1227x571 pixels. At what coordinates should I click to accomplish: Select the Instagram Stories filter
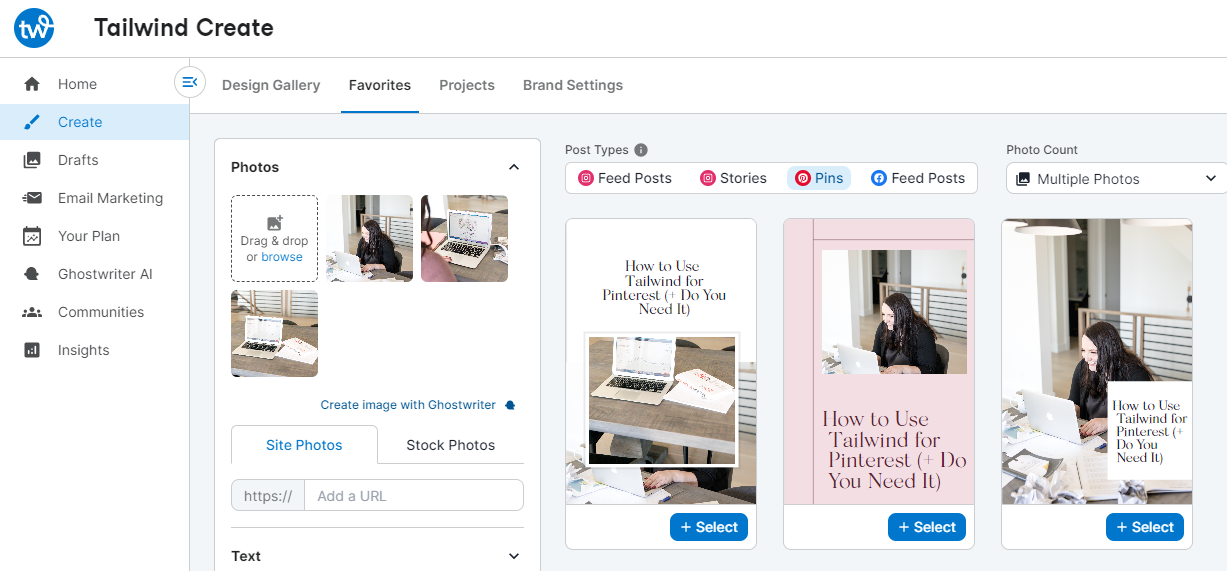click(733, 178)
